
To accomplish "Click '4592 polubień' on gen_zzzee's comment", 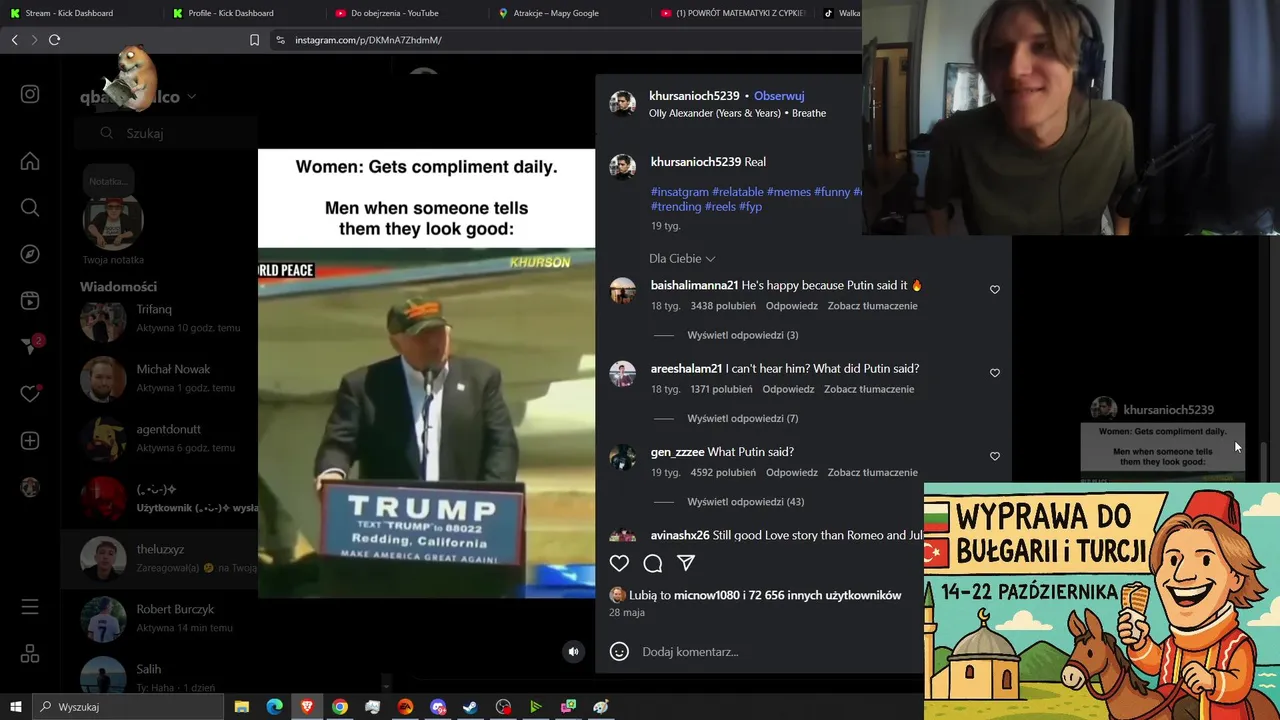I will pyautogui.click(x=723, y=472).
